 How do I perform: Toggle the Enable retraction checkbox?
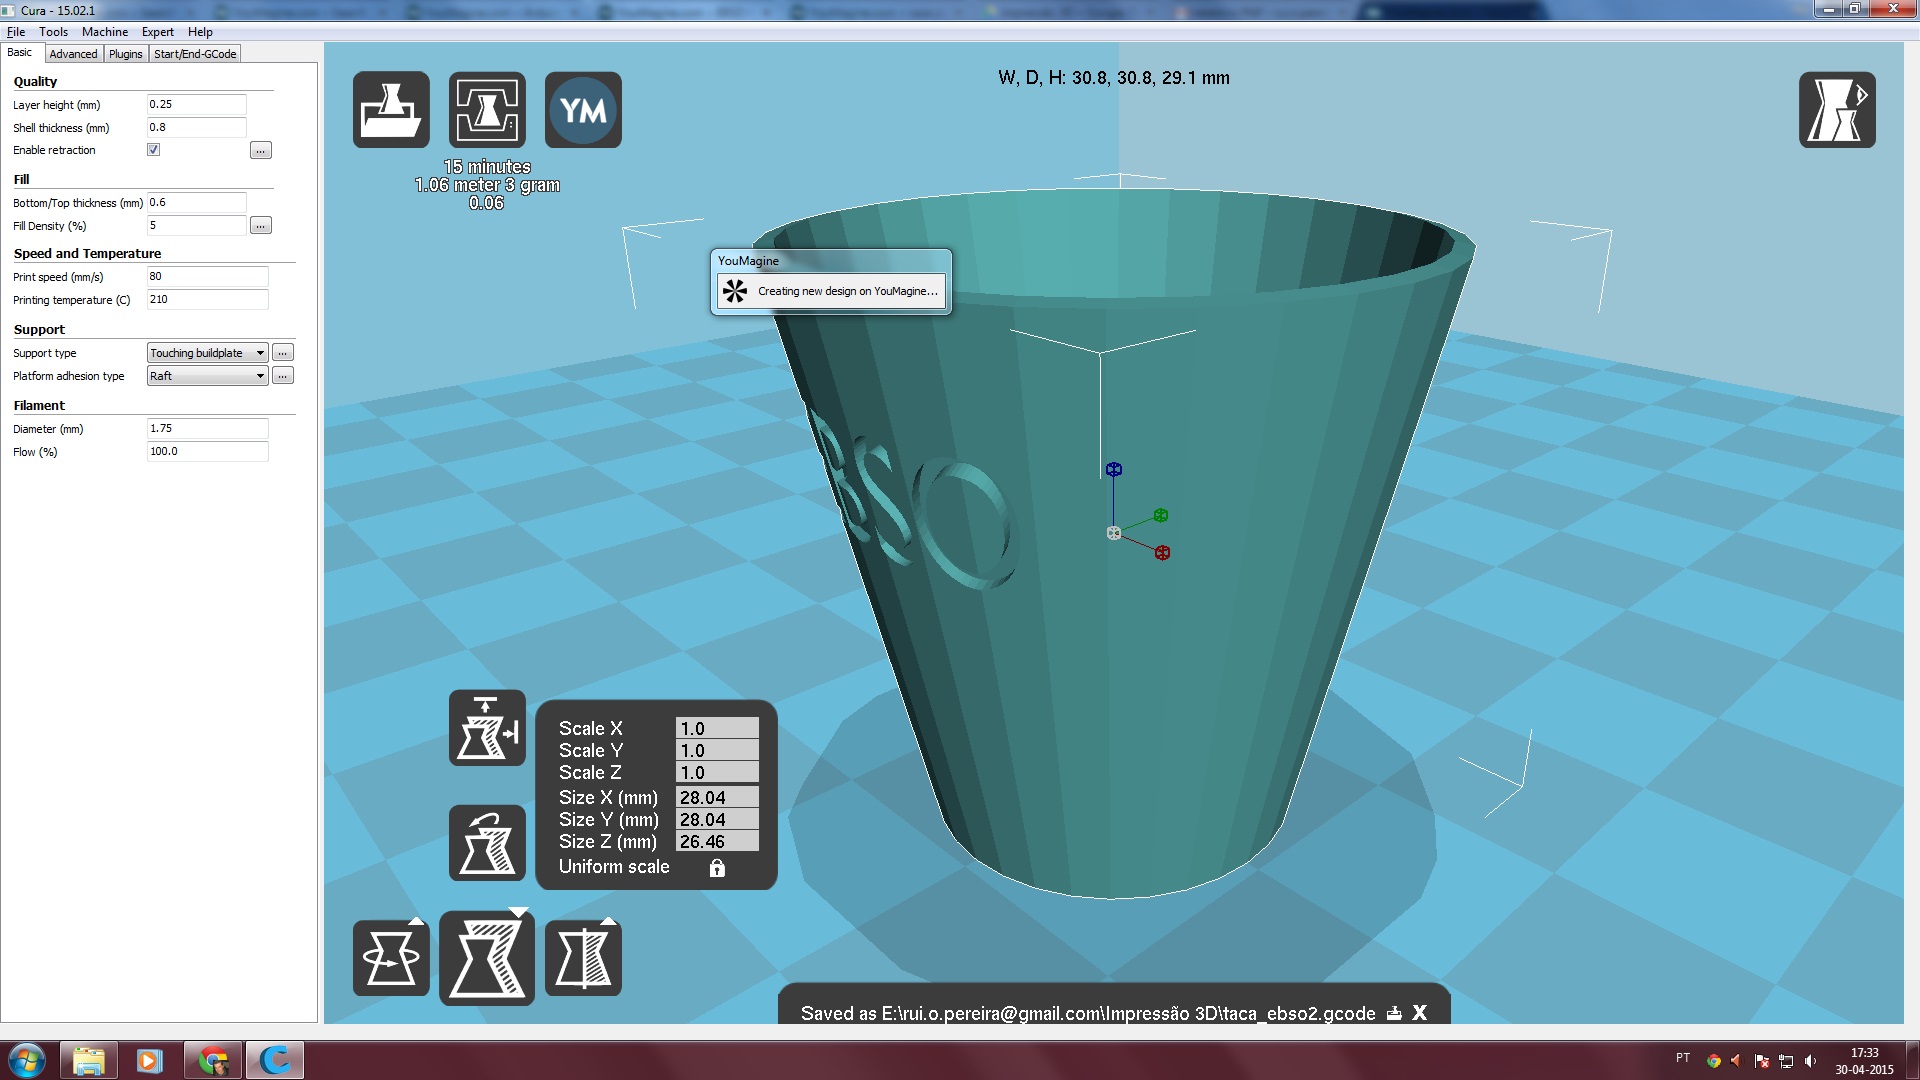pyautogui.click(x=153, y=150)
